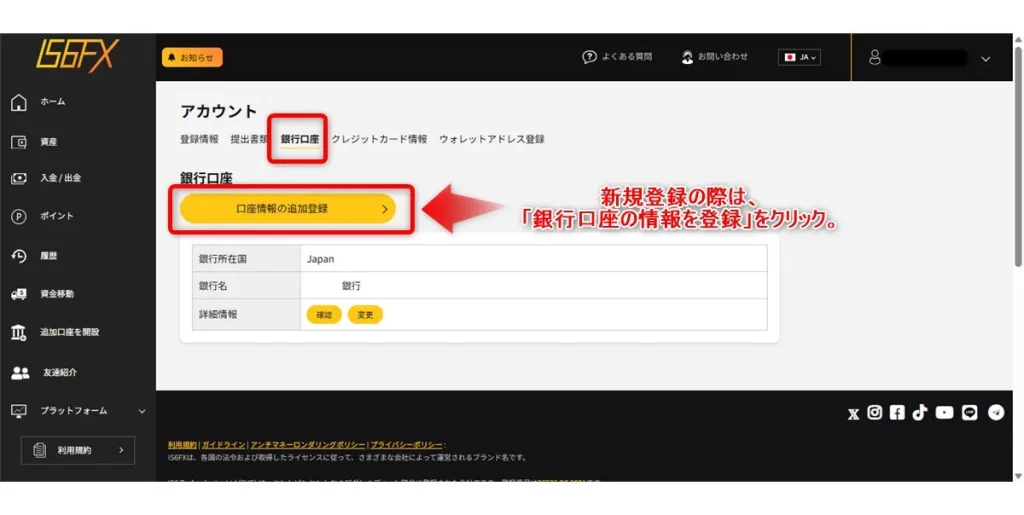Open the JA language dropdown
The height and width of the screenshot is (515, 1024).
click(799, 57)
